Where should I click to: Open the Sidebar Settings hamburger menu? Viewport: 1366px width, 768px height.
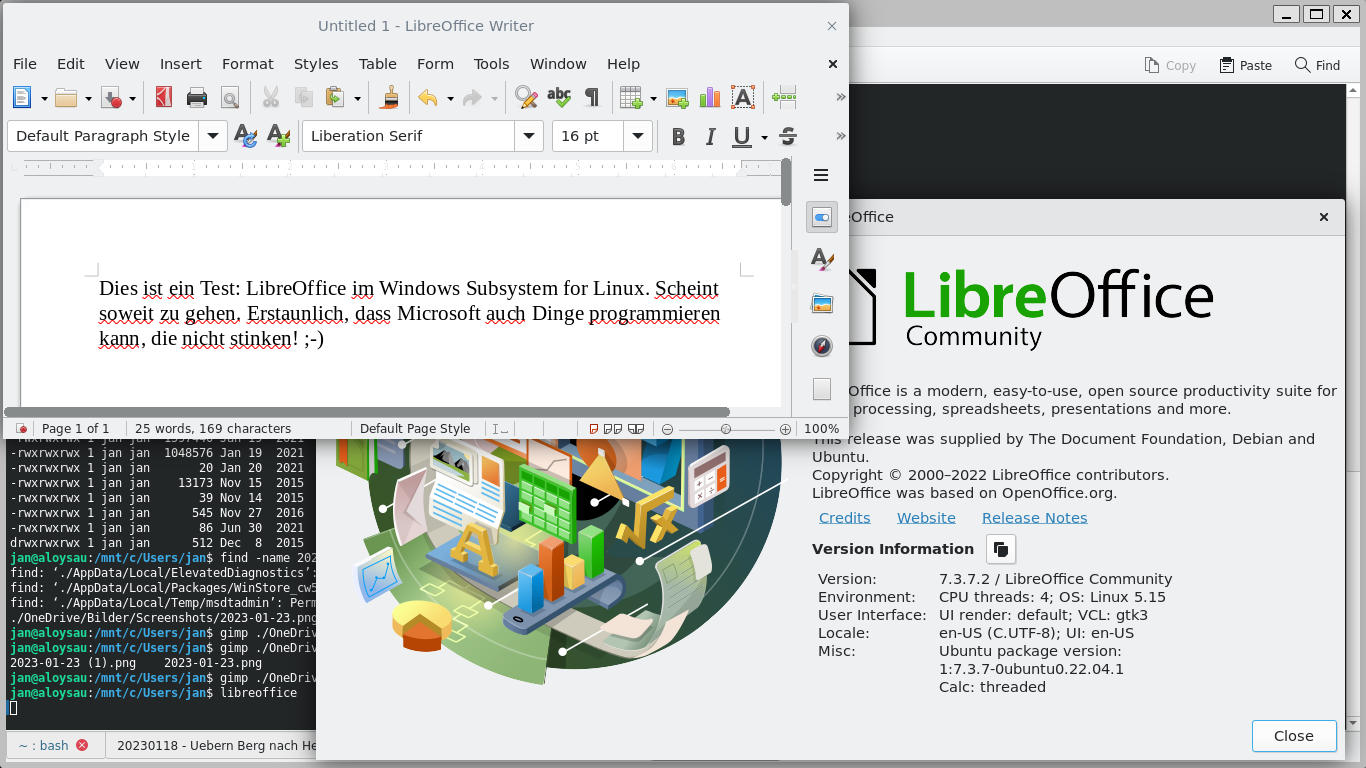point(821,175)
